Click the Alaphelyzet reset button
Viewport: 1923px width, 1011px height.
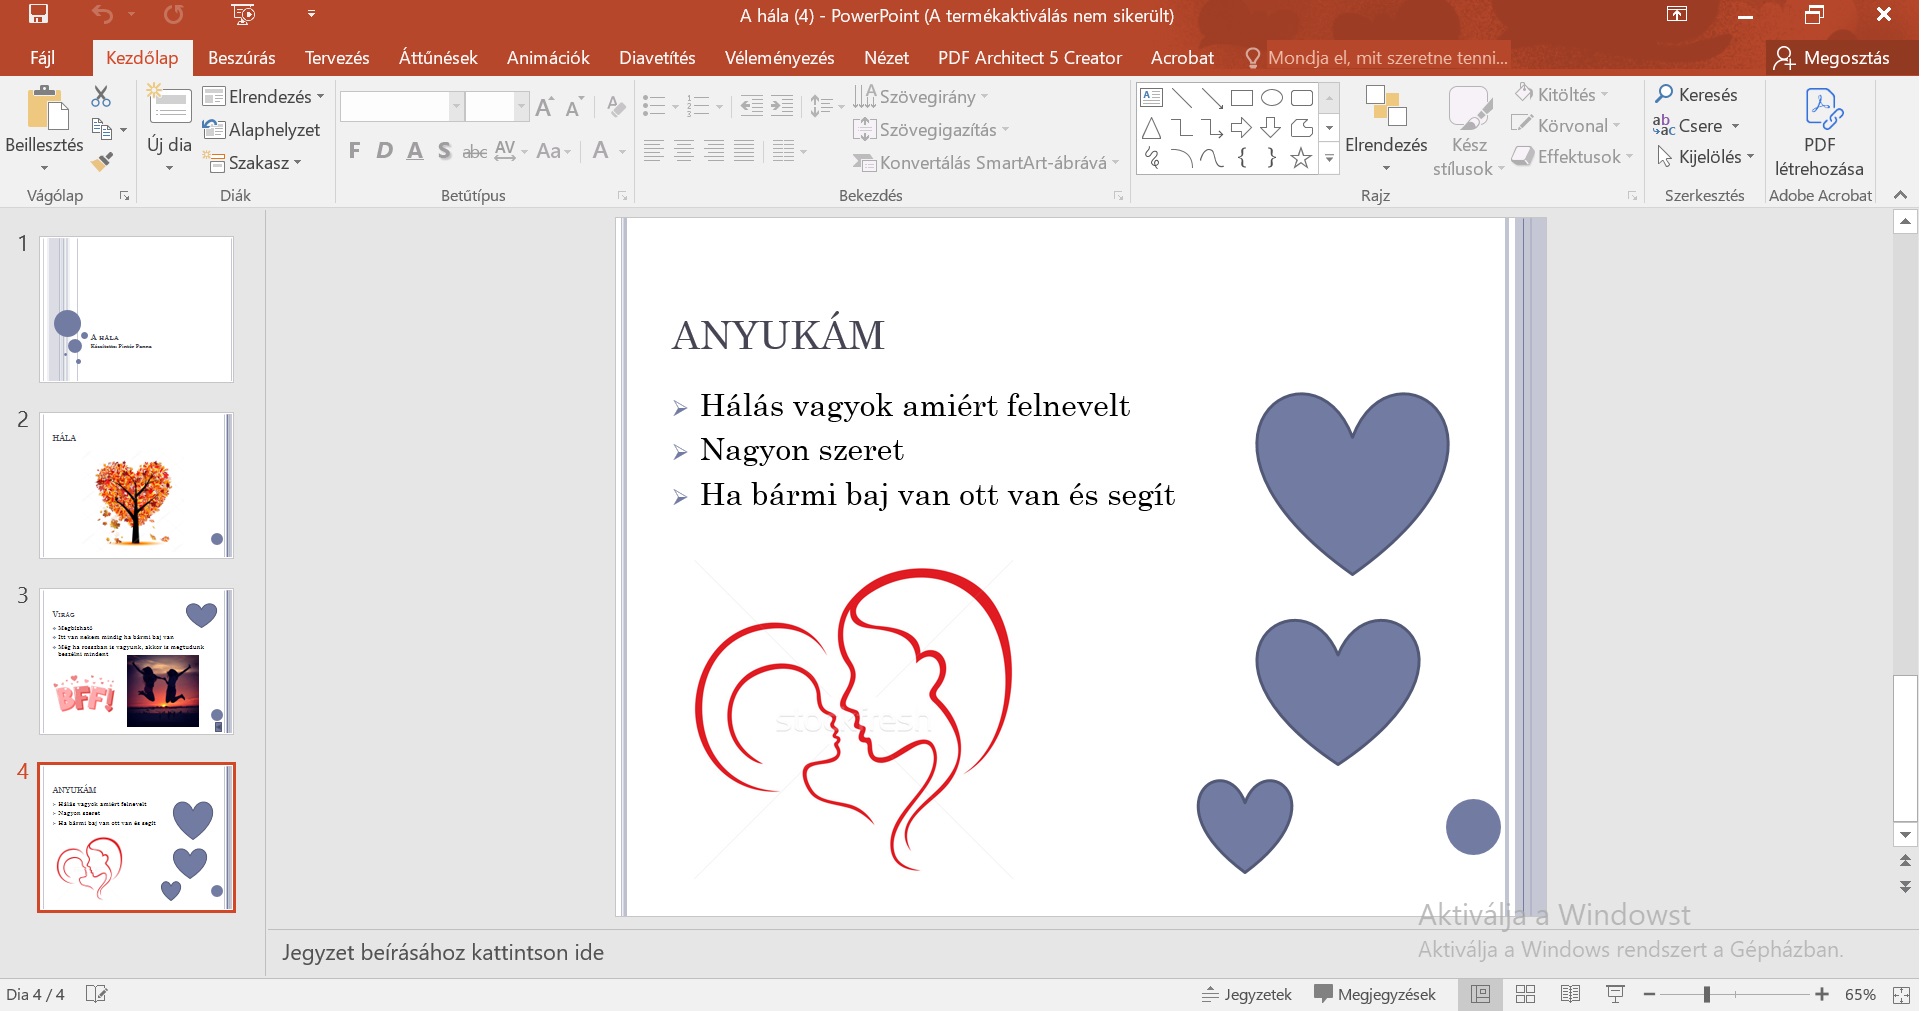(261, 130)
